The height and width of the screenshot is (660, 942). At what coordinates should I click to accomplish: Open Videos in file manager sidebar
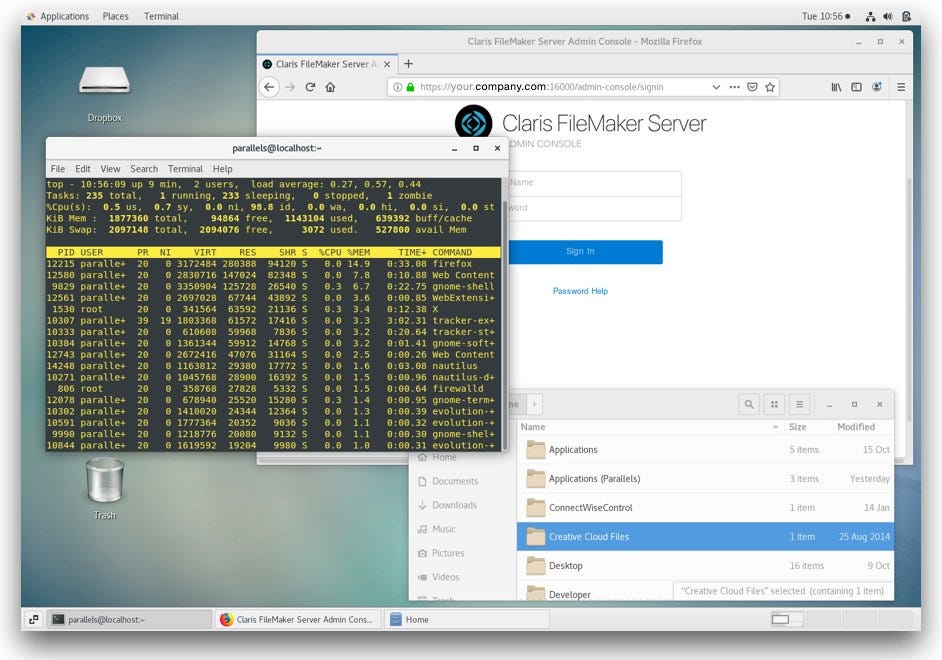point(446,577)
